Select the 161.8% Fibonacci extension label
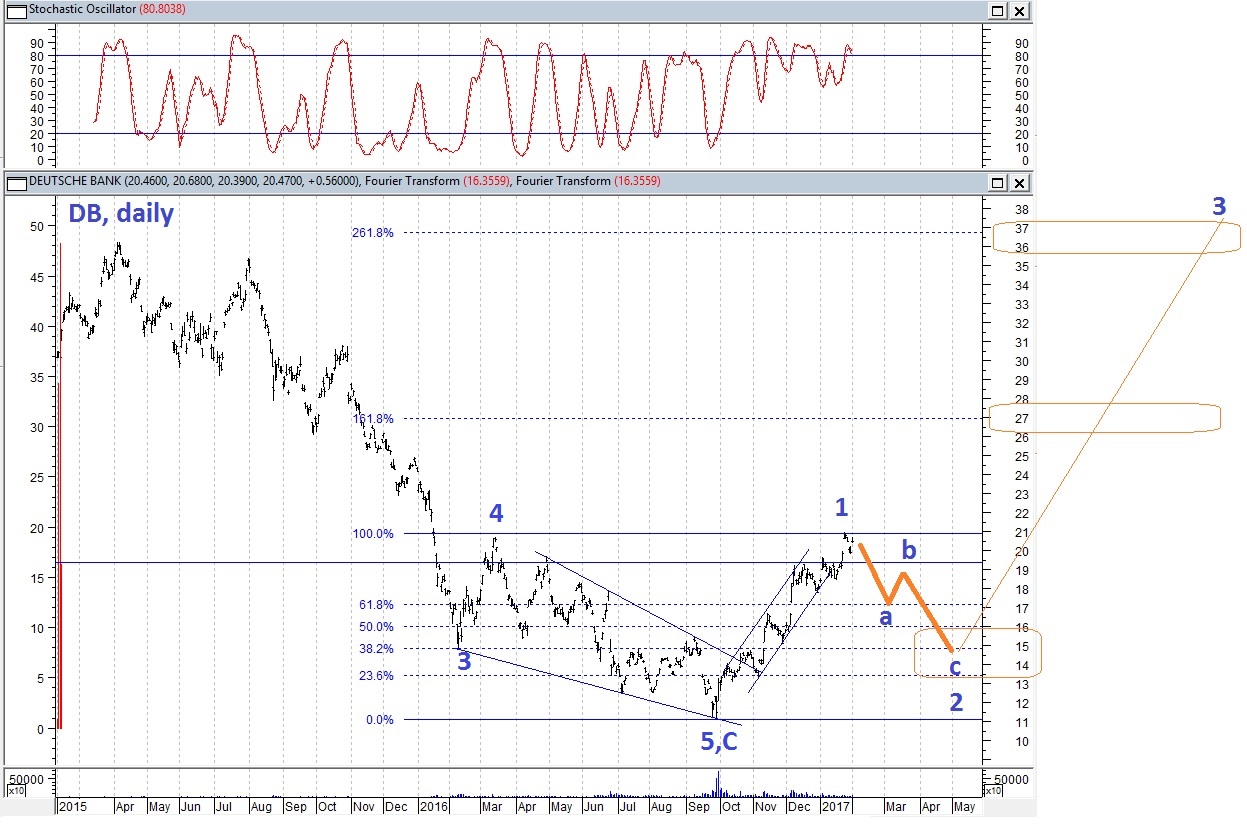 pyautogui.click(x=372, y=419)
